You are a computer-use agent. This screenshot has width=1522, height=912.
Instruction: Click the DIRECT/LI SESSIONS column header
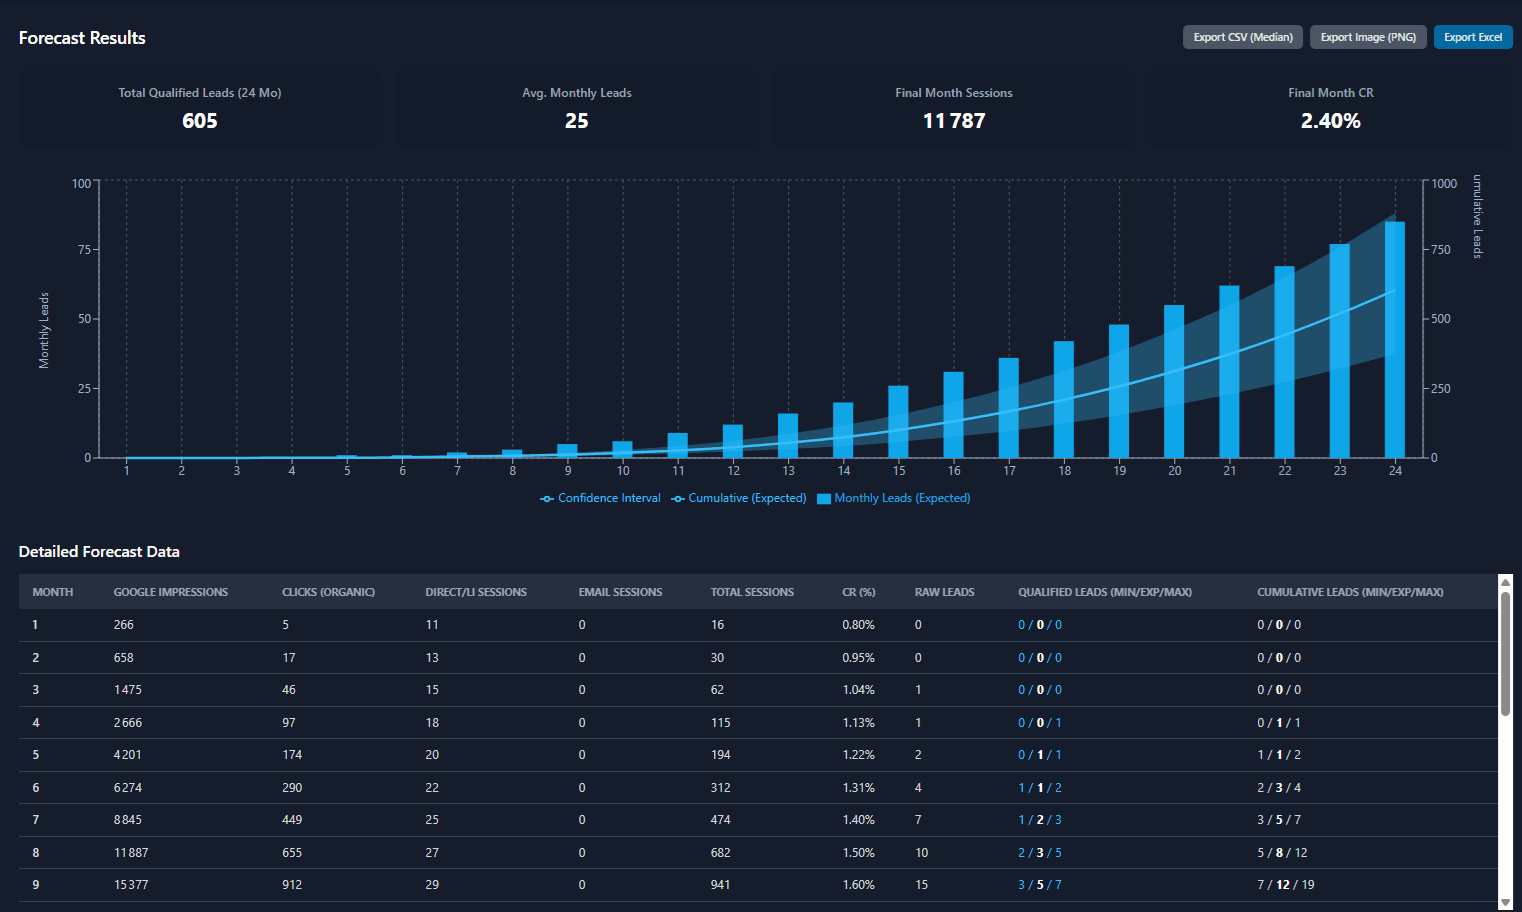(x=476, y=592)
